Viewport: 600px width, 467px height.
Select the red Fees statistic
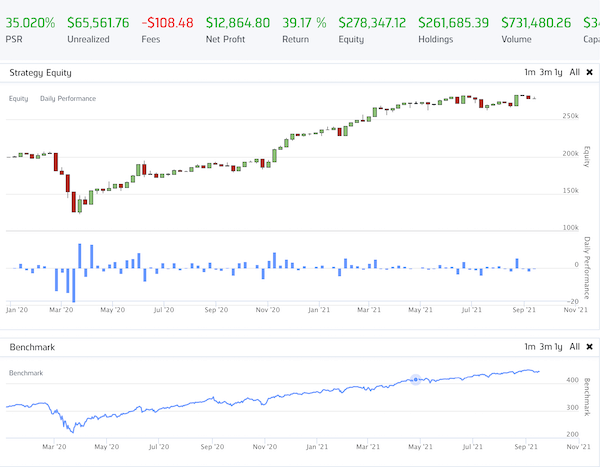(167, 22)
